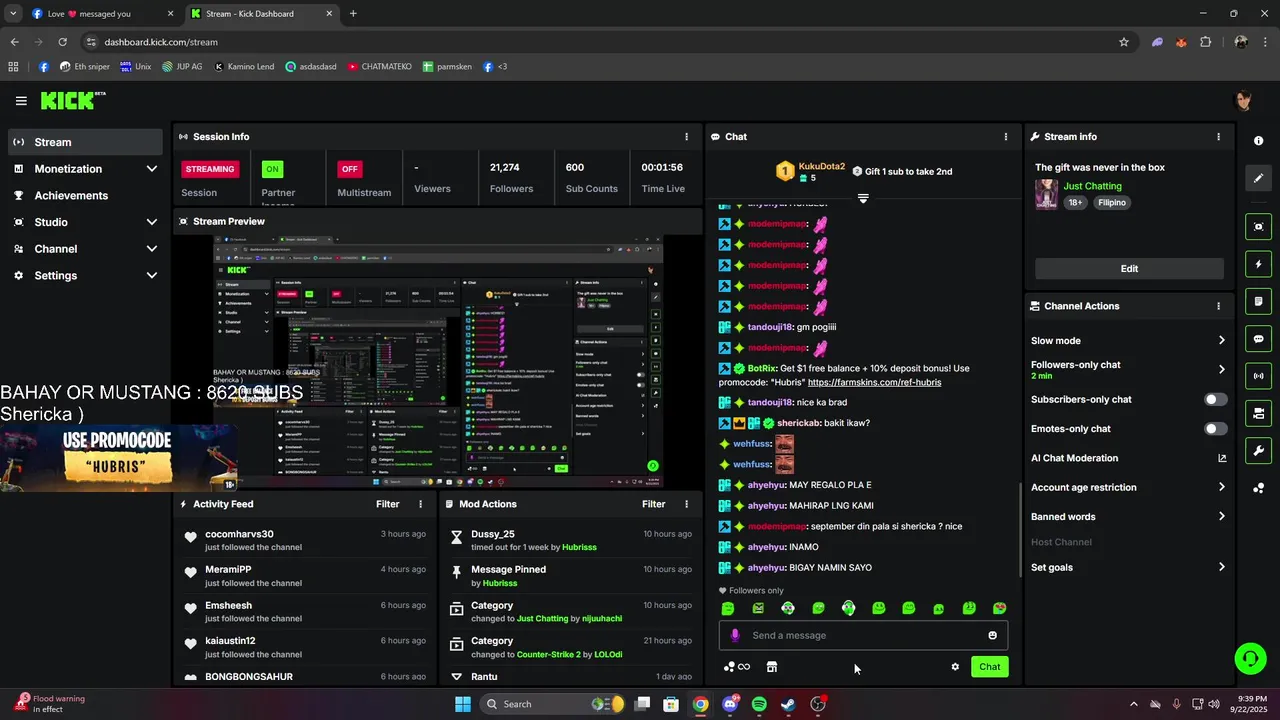Click the wrench icon in right toolbar
Viewport: 1280px width, 720px height.
(1258, 450)
